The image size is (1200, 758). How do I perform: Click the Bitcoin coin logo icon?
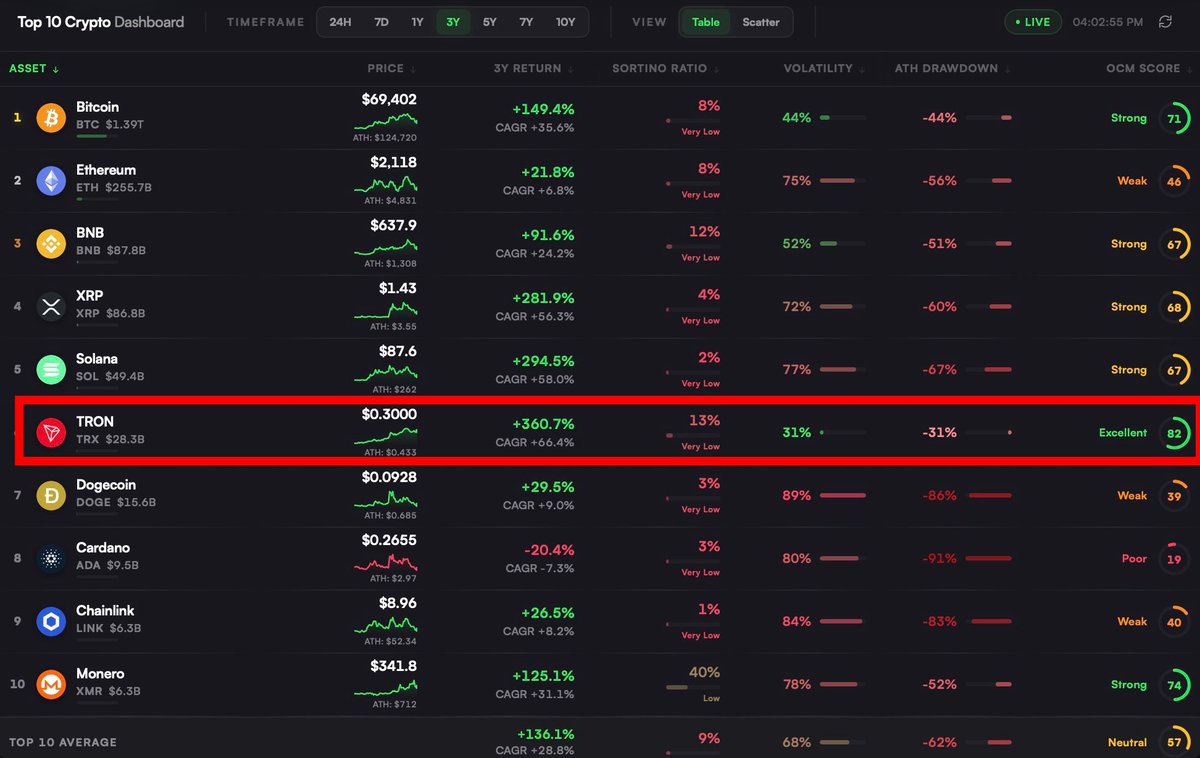(x=51, y=118)
